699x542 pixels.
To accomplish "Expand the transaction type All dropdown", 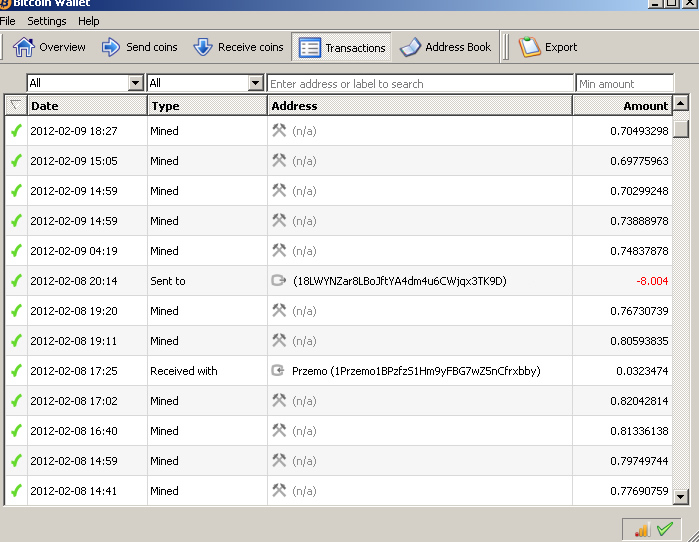I will tap(255, 83).
